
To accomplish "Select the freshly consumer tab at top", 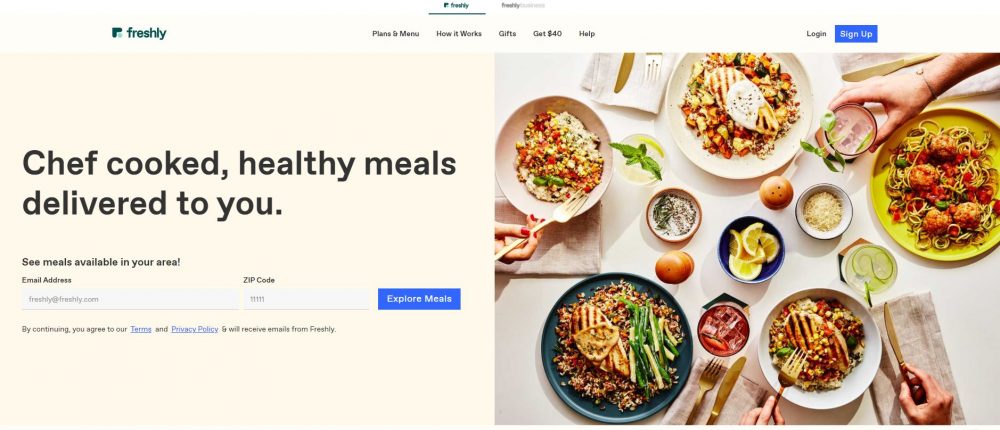I will click(x=457, y=6).
